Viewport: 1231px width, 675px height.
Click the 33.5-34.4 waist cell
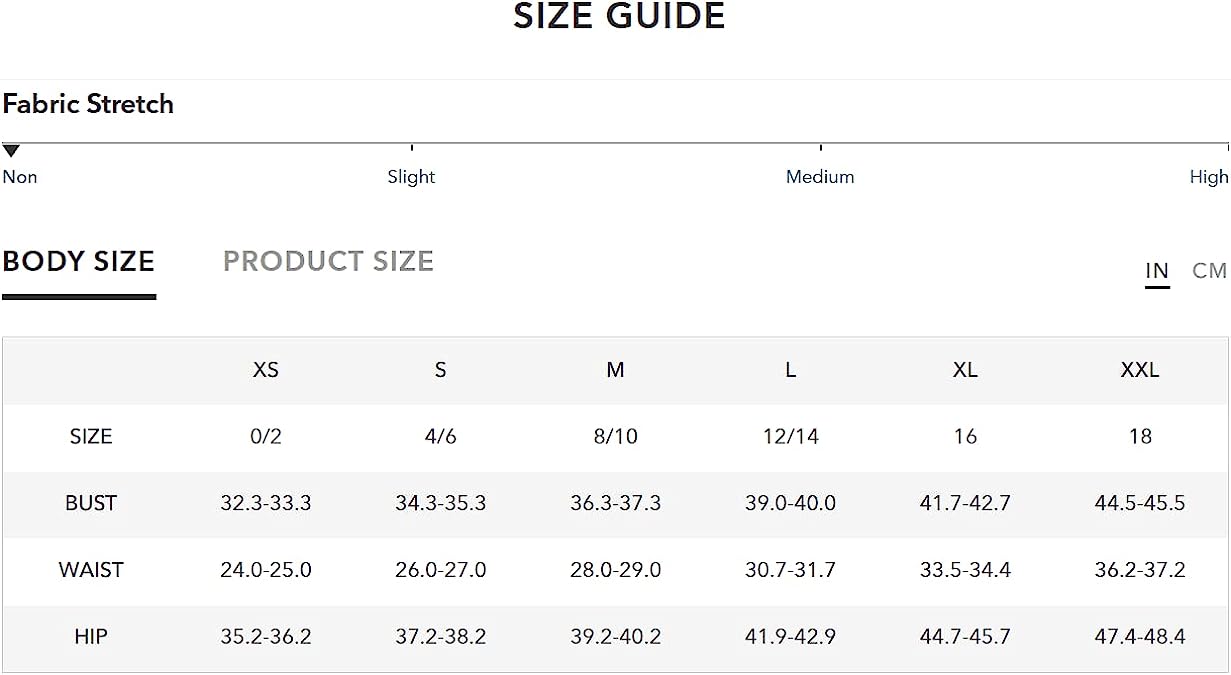click(965, 570)
